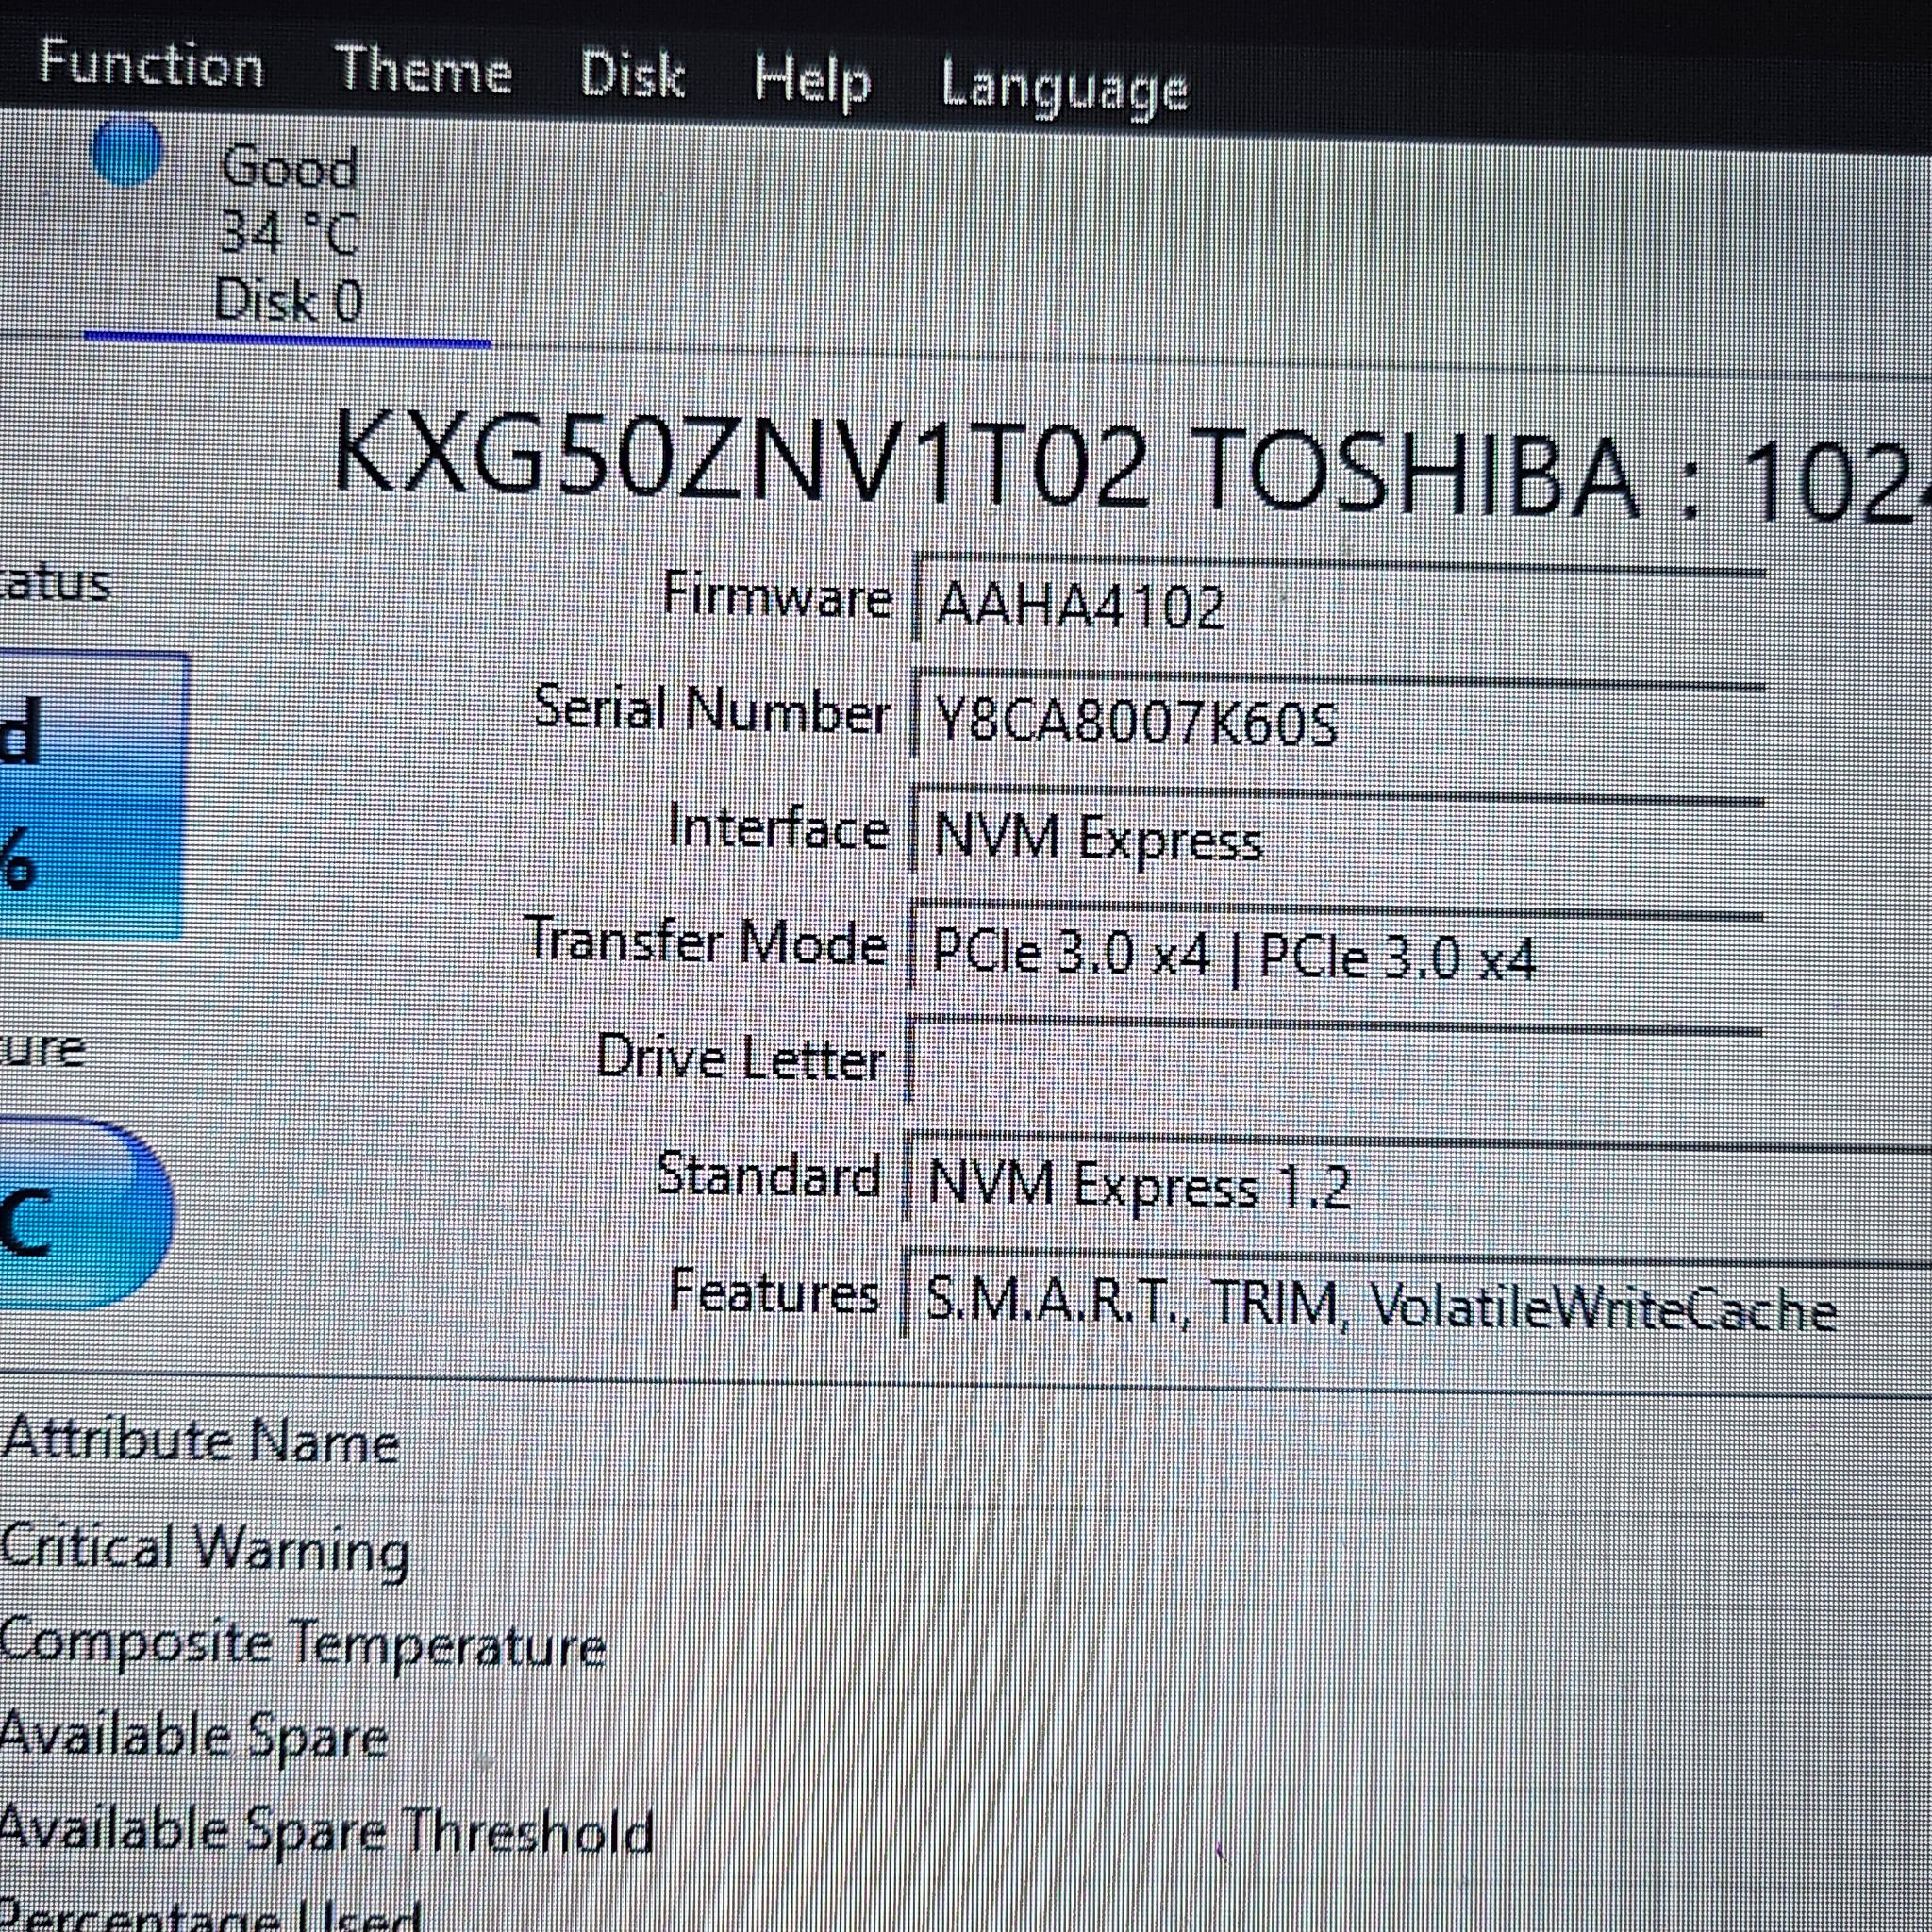The height and width of the screenshot is (1932, 1932).
Task: Open the Theme menu
Action: [x=423, y=71]
